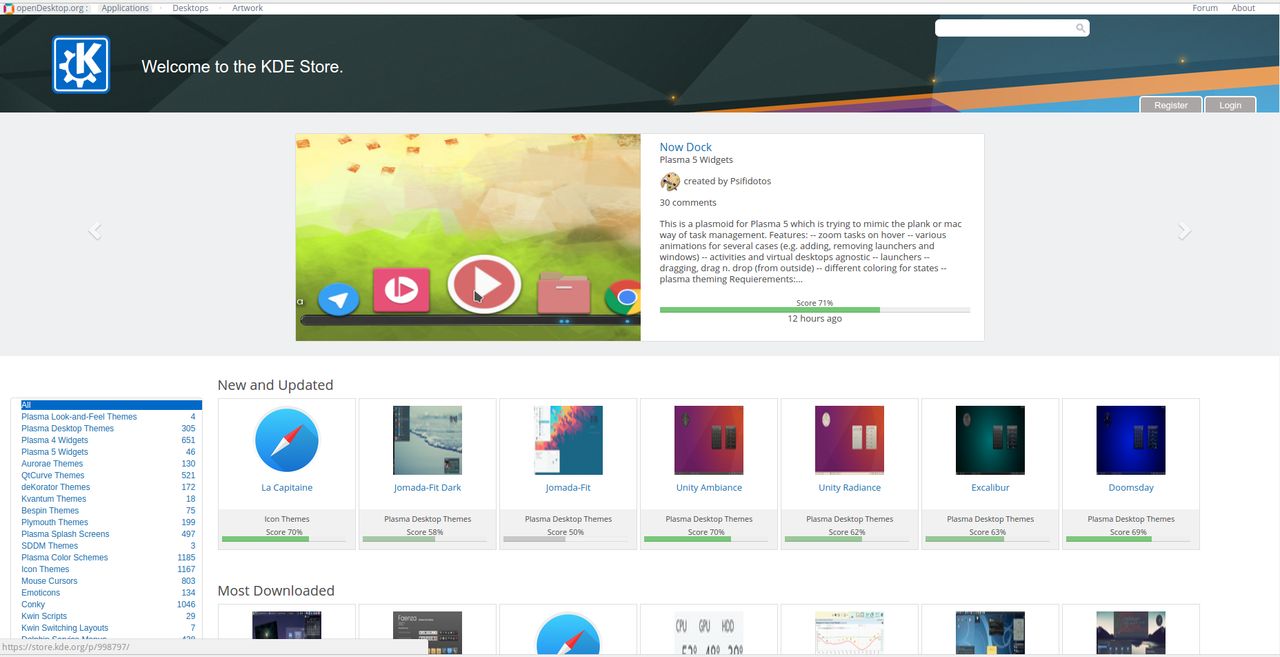Open Unity Ambiance thumbnail
This screenshot has height=657, width=1280.
click(709, 440)
